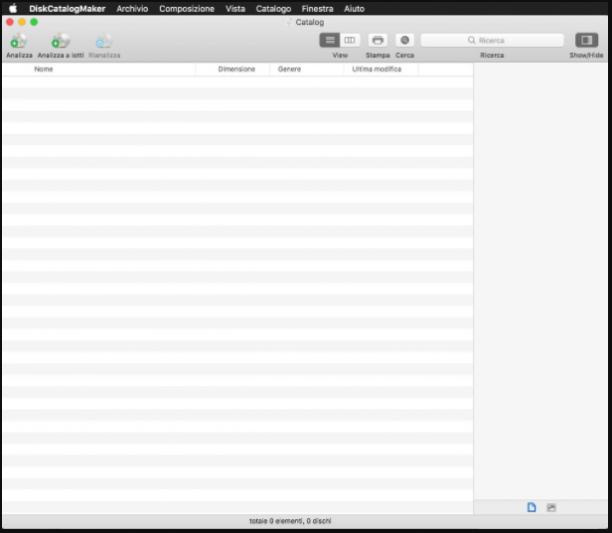Open the Aiuto menu

point(354,9)
